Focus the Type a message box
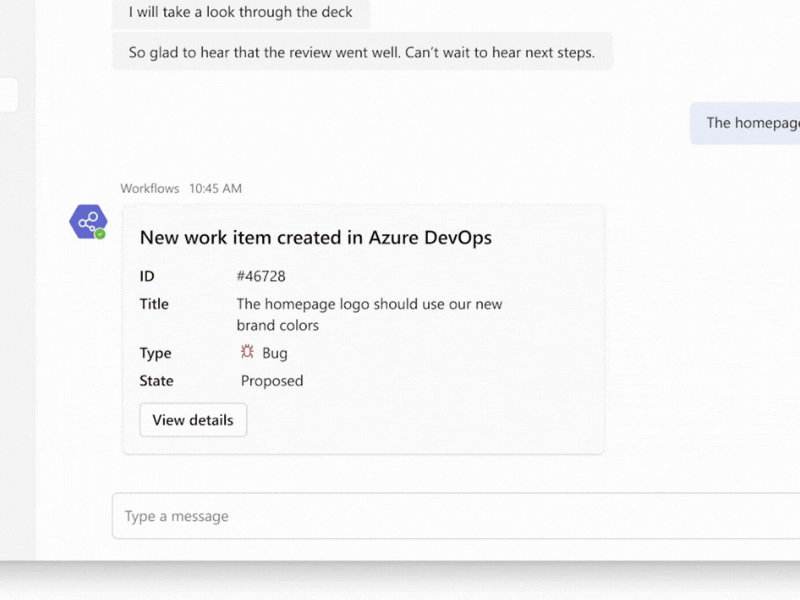 (x=450, y=516)
